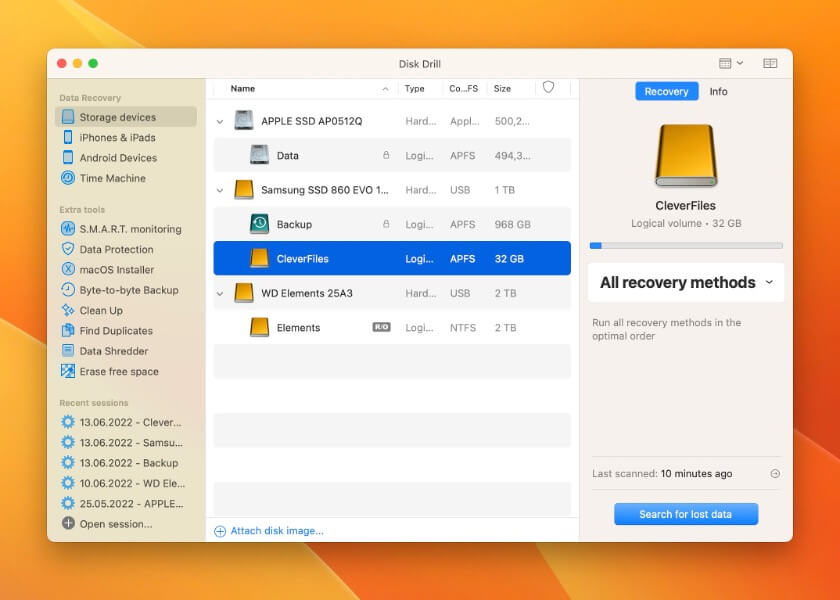Click the Time Machine sidebar item

(112, 178)
